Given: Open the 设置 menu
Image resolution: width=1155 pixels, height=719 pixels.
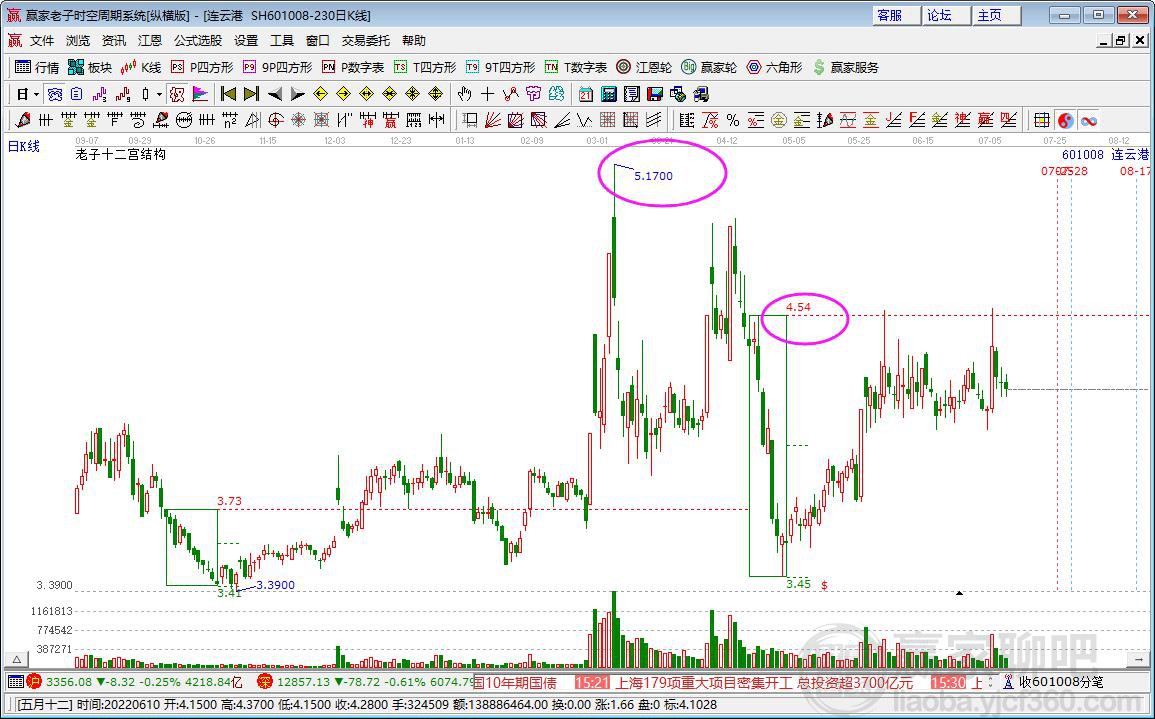Looking at the screenshot, I should click(246, 41).
